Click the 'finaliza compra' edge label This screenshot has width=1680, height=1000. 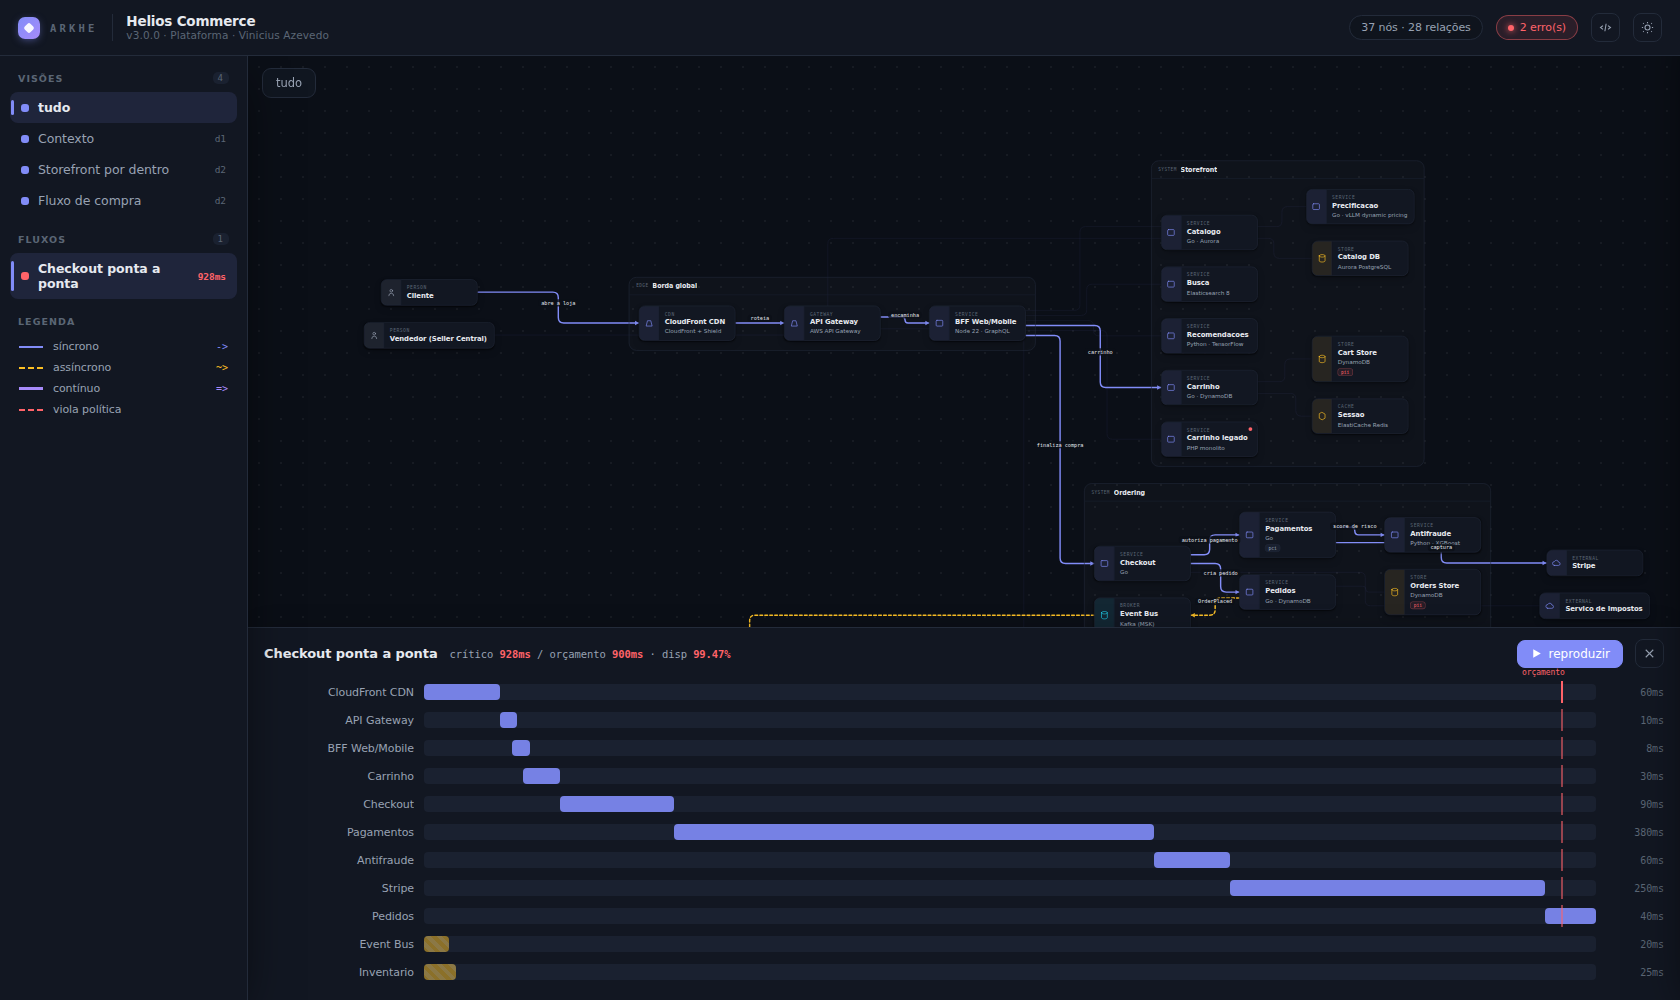click(1060, 445)
